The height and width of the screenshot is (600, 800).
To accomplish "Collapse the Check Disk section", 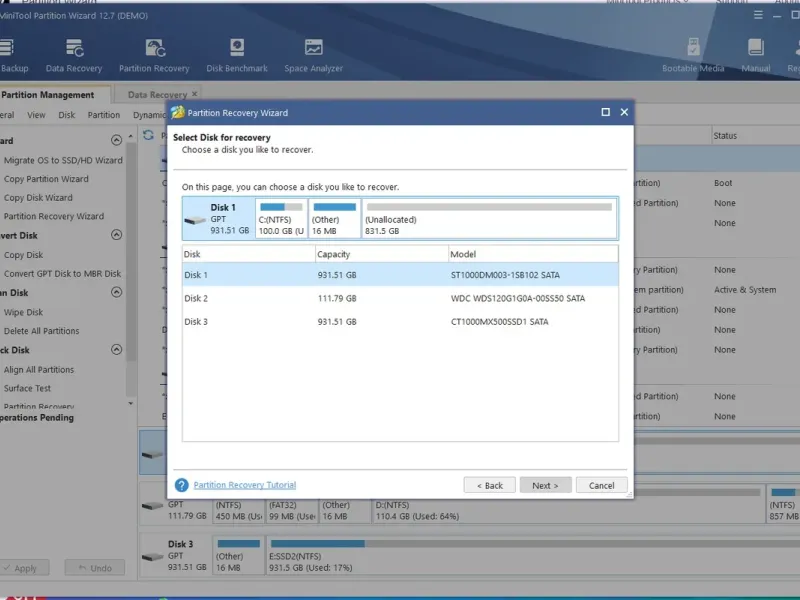I will click(116, 349).
